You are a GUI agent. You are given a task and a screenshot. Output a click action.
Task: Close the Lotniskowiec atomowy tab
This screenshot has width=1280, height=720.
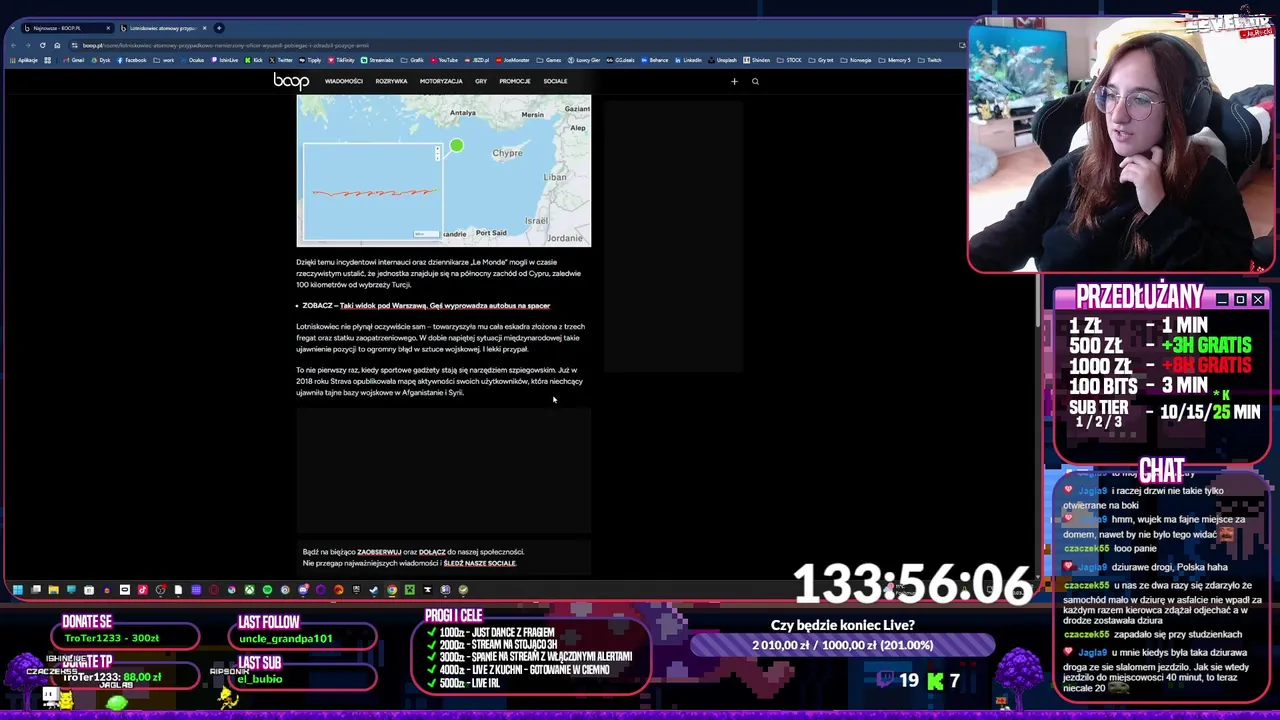(204, 28)
